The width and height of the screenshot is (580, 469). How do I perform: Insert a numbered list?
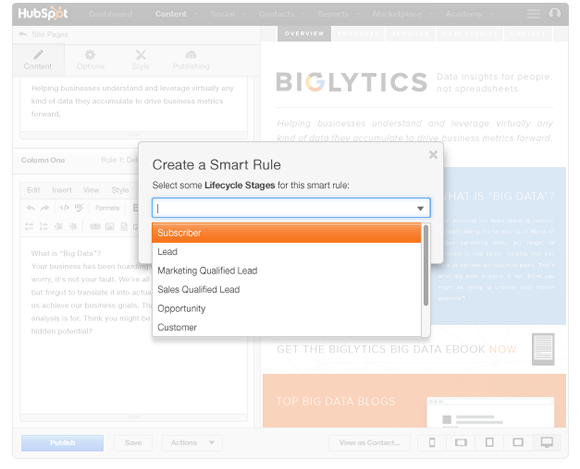(x=44, y=226)
